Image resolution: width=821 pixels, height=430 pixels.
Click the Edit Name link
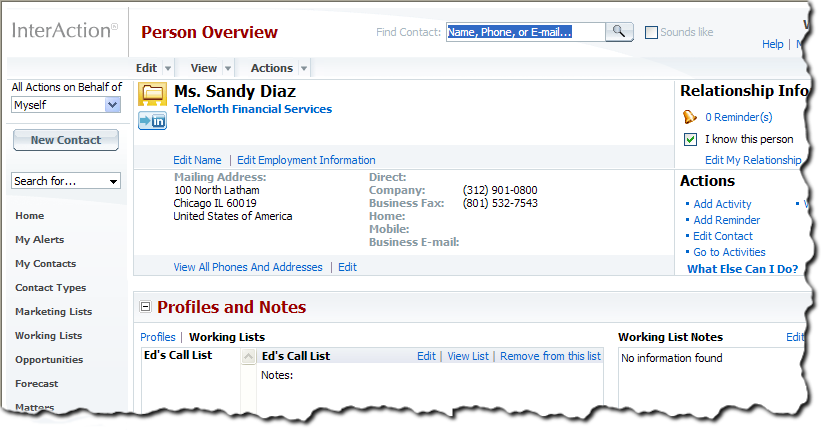(x=197, y=160)
